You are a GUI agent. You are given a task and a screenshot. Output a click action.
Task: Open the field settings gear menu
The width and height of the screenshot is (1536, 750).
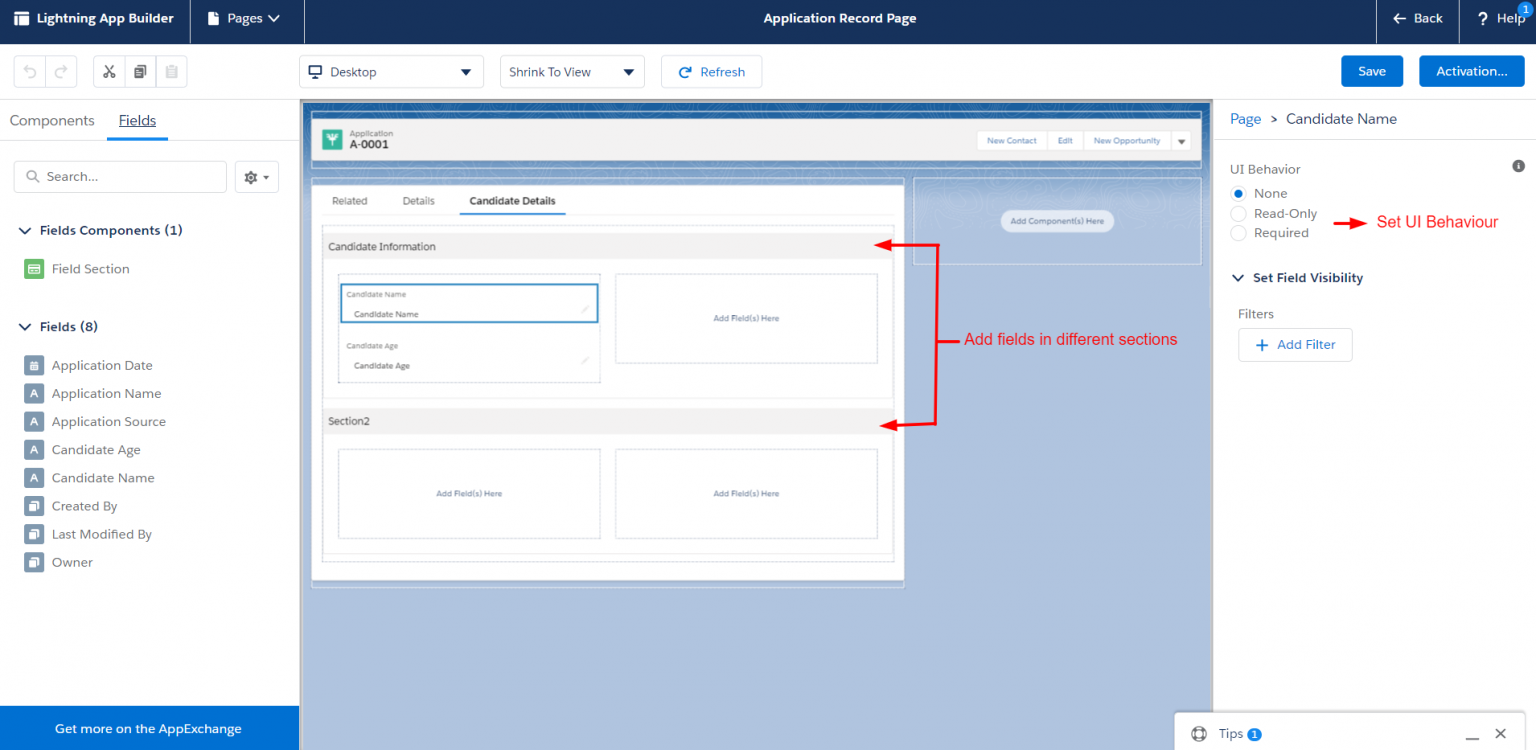[x=256, y=177]
